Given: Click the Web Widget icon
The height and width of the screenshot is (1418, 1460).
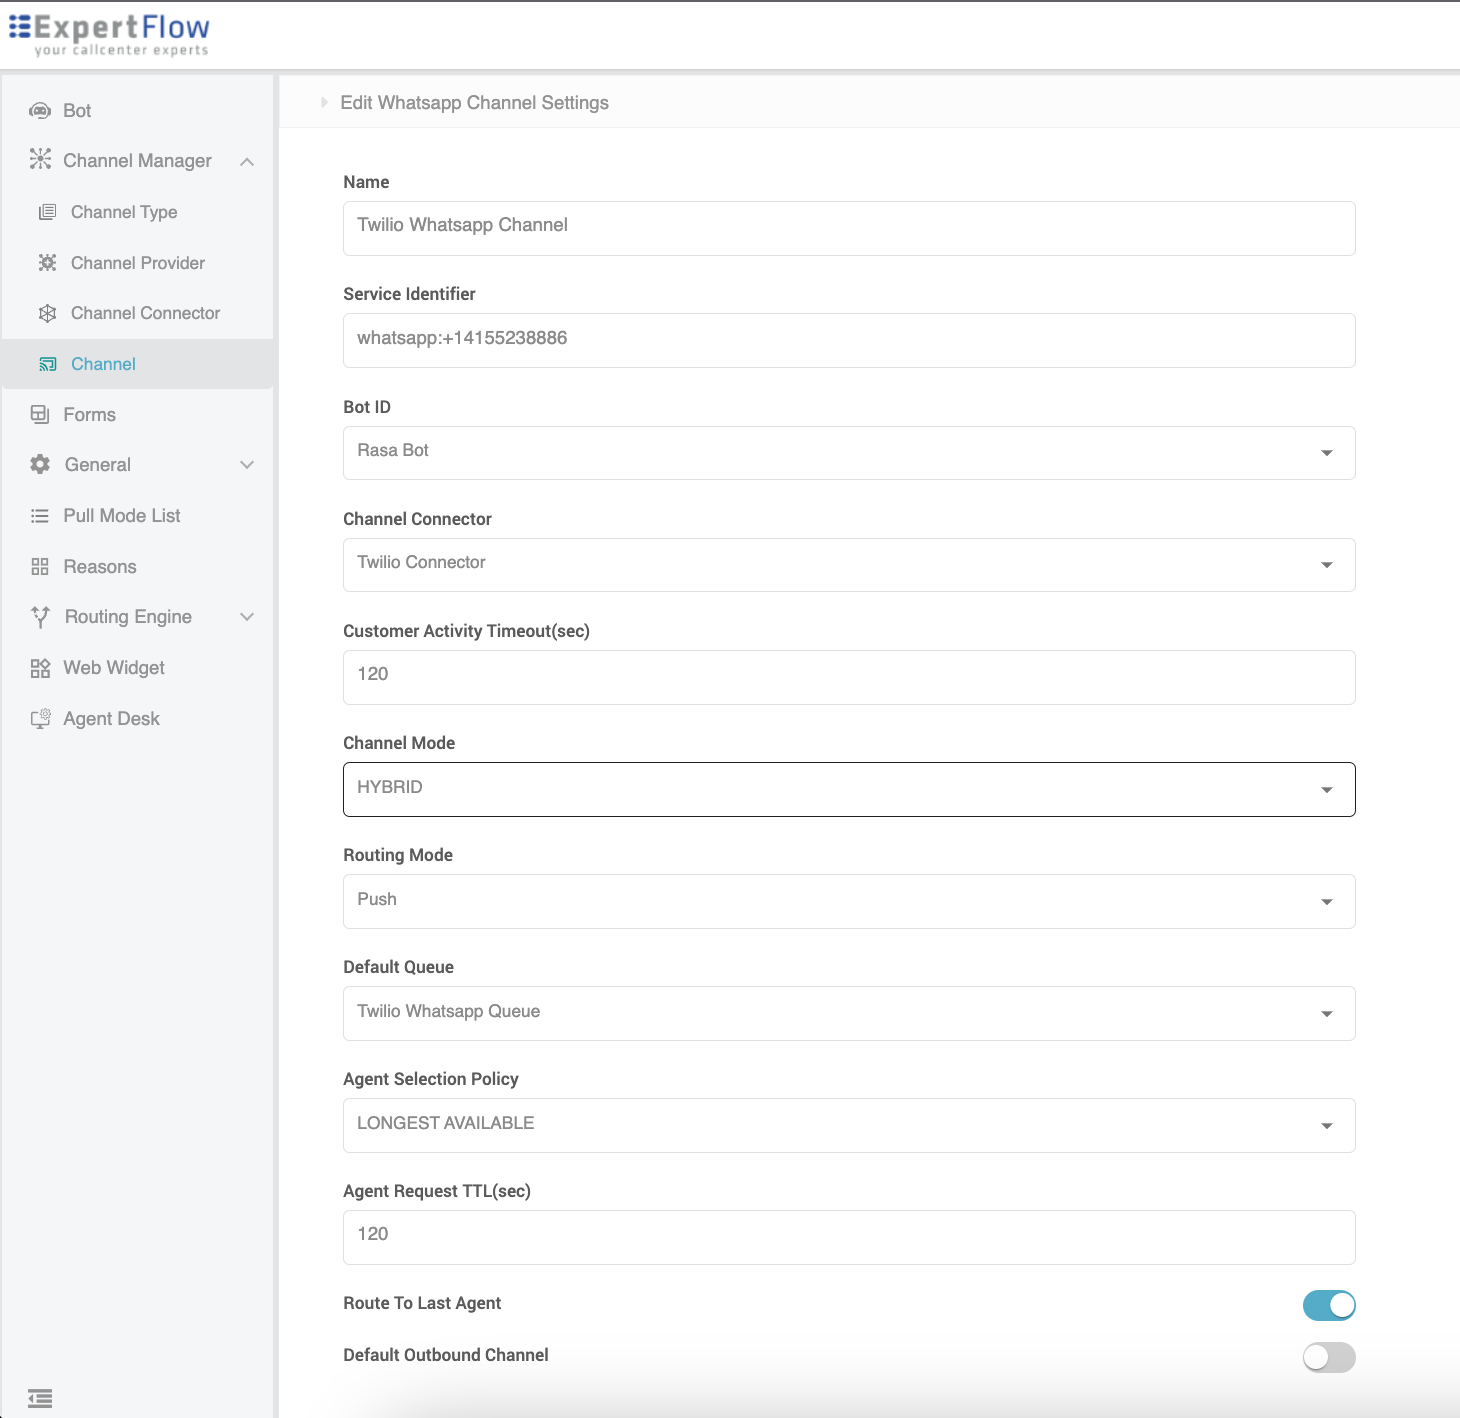Looking at the screenshot, I should click(40, 668).
